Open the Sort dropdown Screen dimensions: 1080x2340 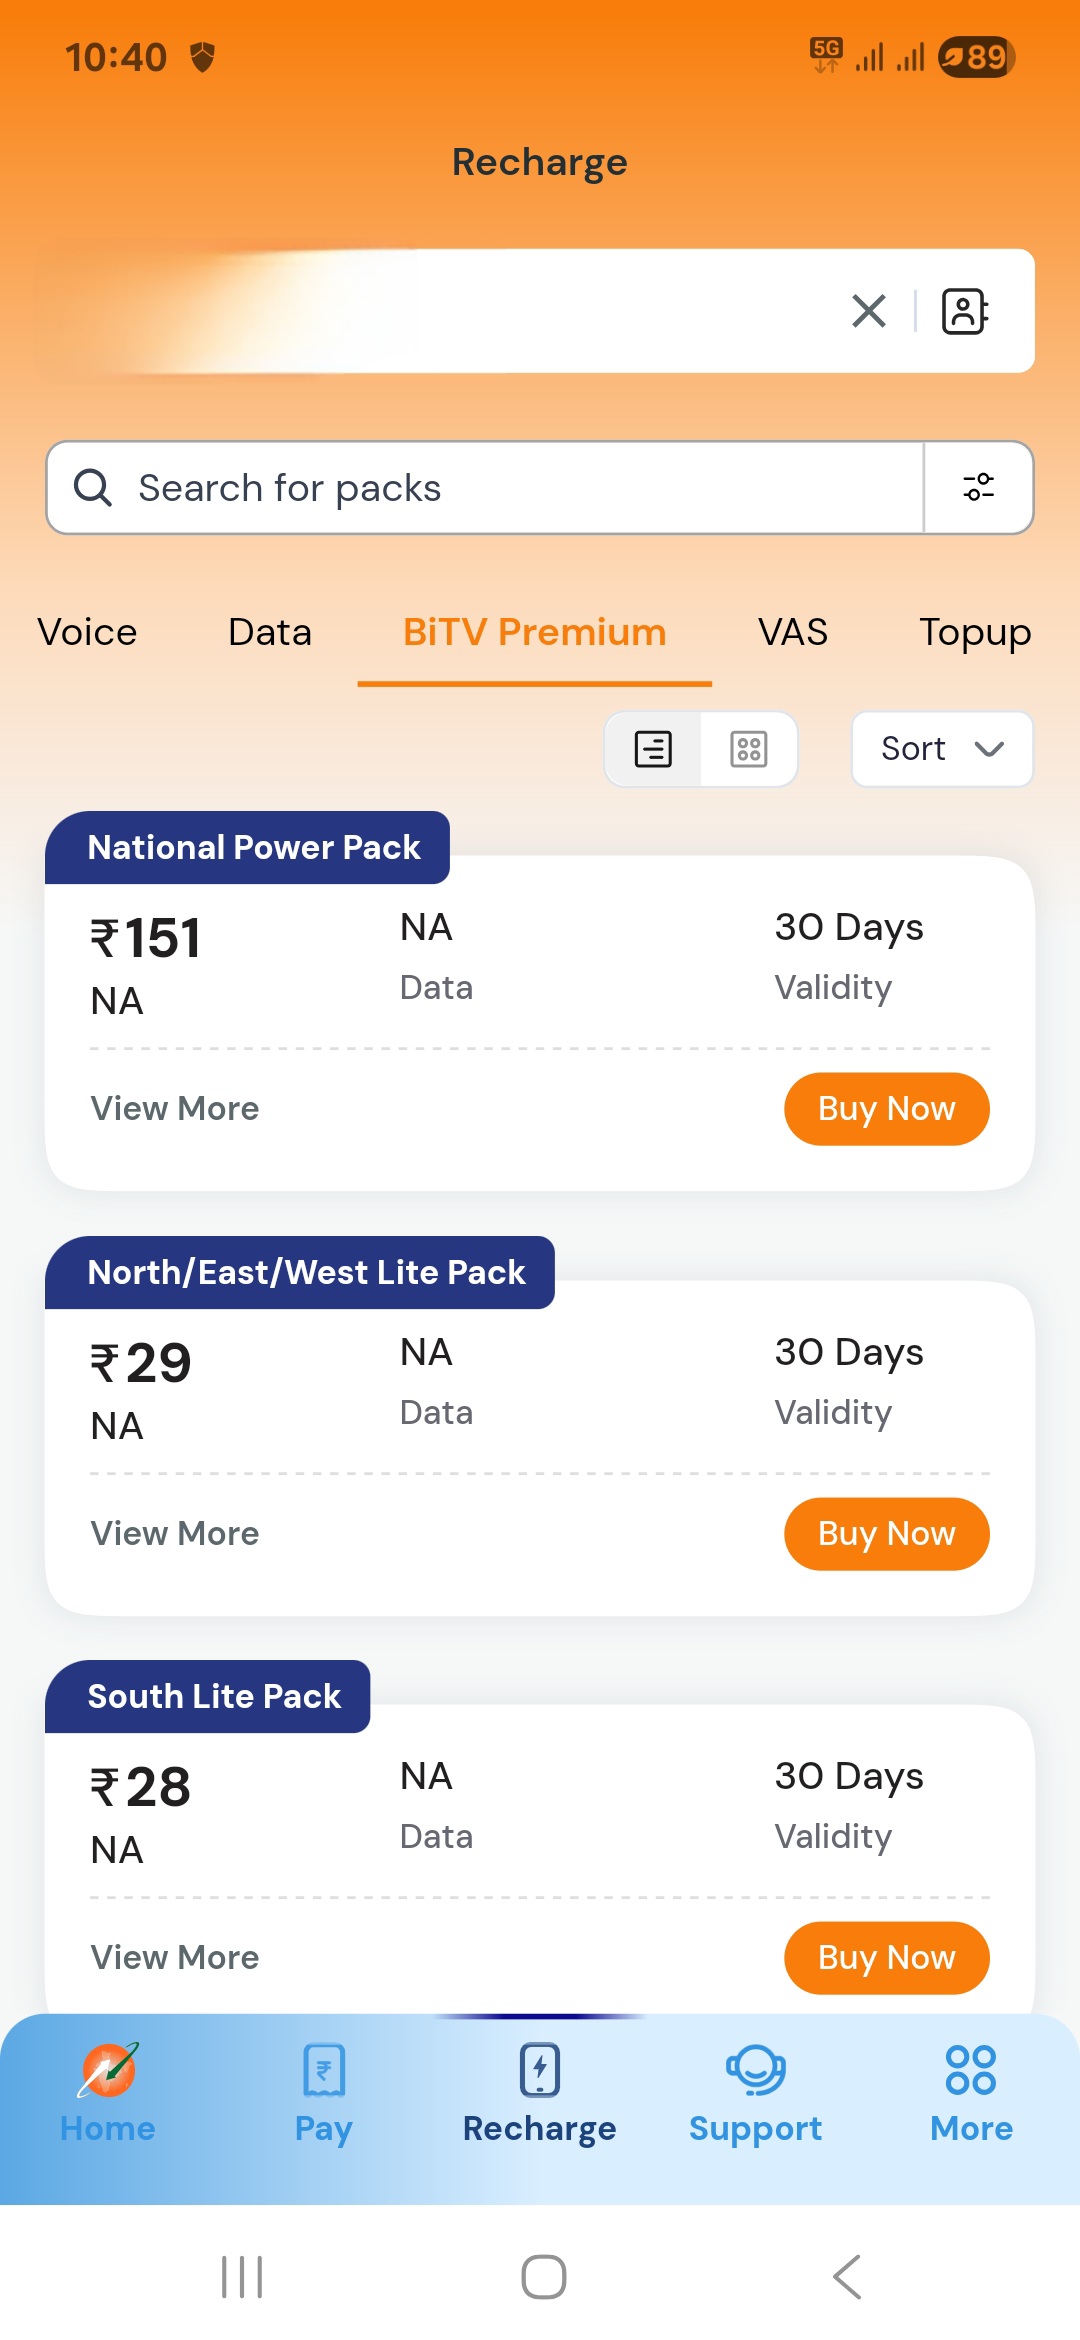pyautogui.click(x=942, y=749)
